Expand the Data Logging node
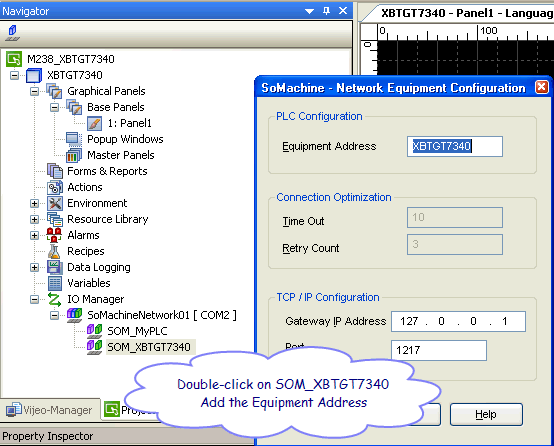Screen dimensions: 554x446 tap(34, 267)
